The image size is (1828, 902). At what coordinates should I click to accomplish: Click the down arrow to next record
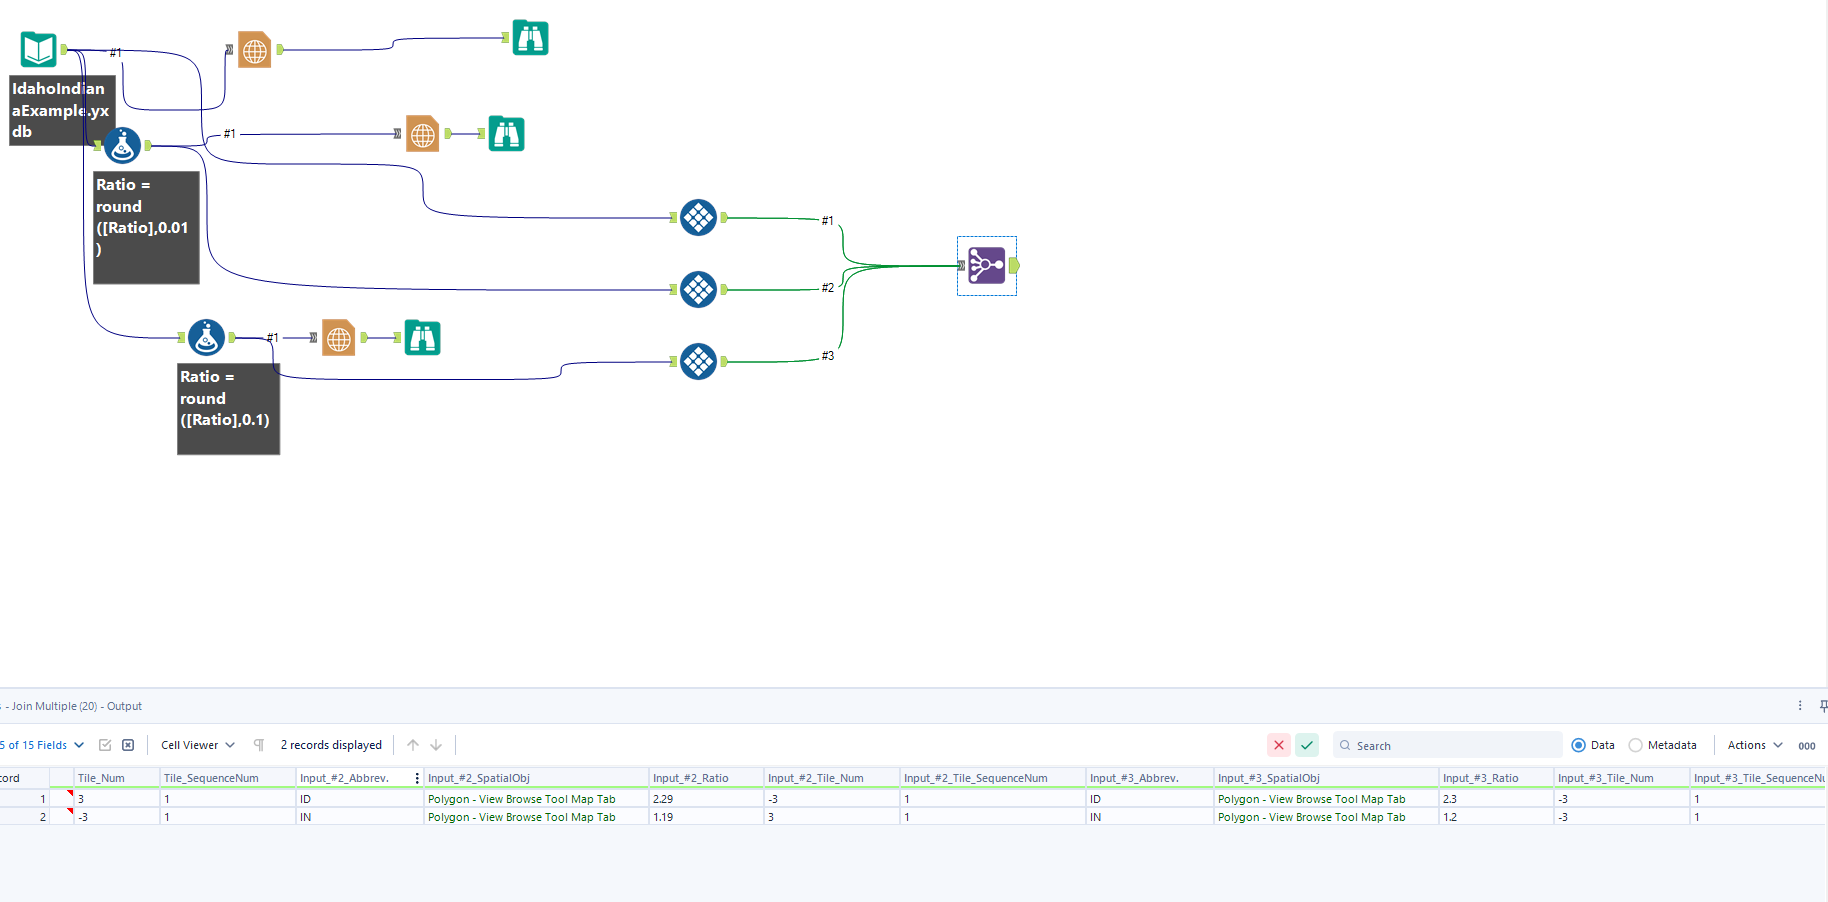click(437, 745)
